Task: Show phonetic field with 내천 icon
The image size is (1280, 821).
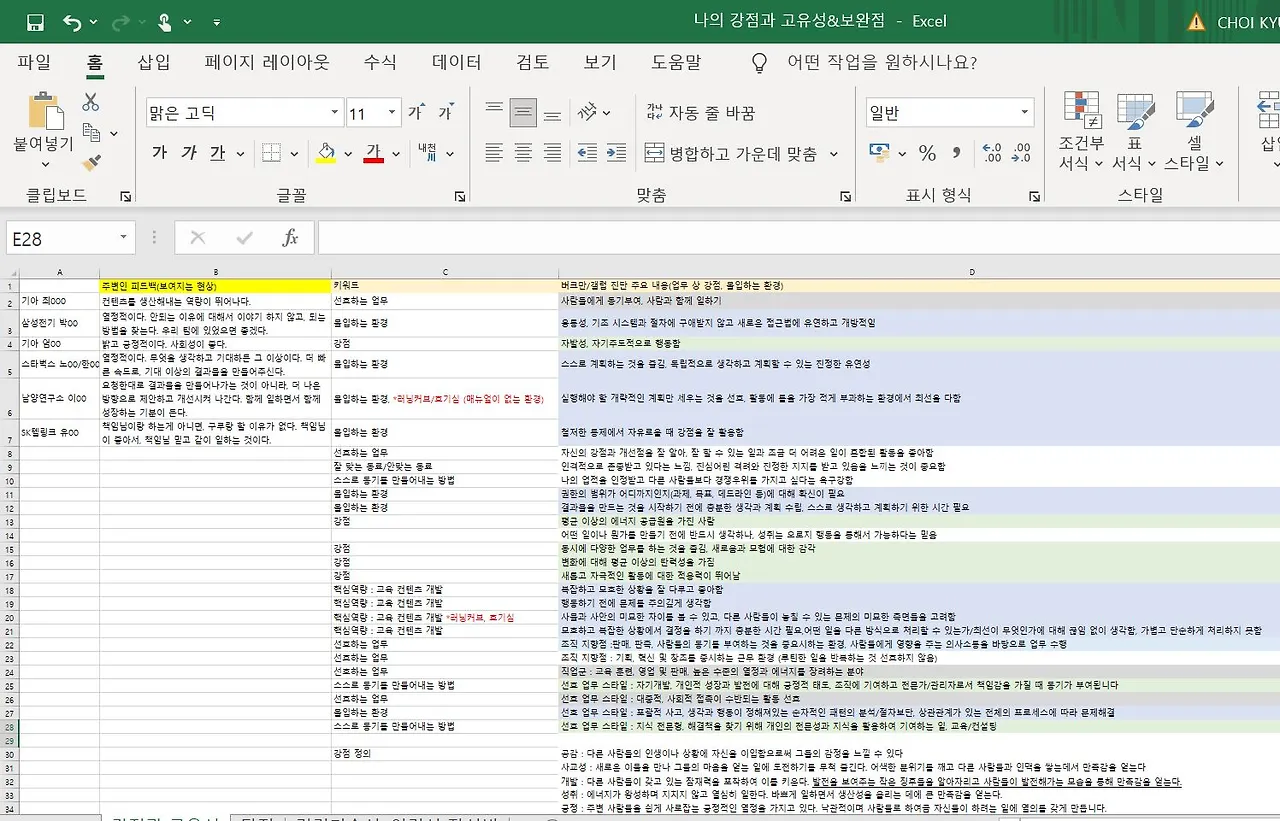Action: point(428,153)
